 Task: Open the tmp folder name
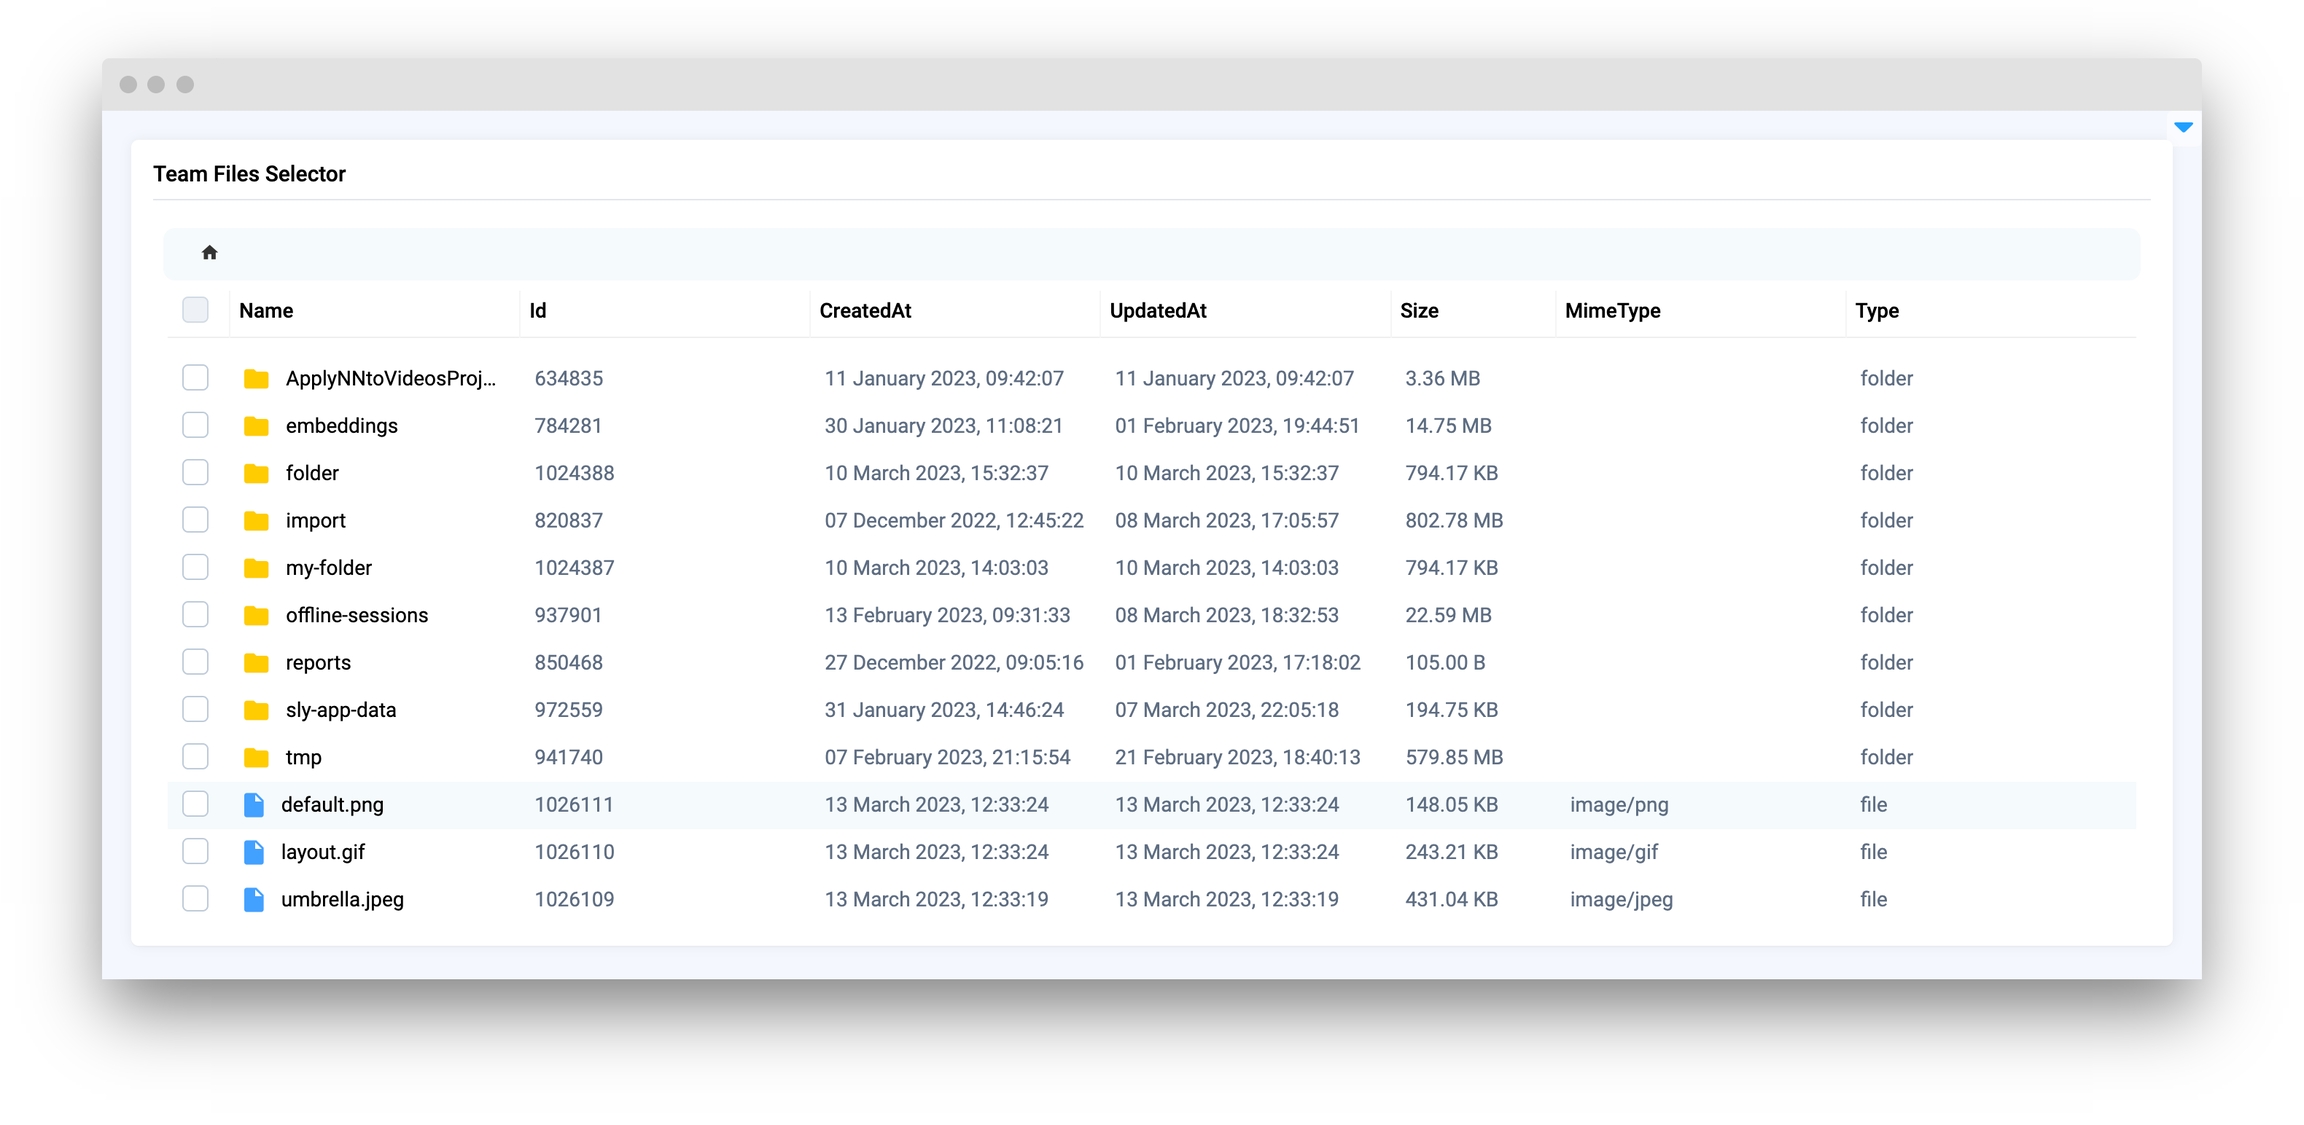point(303,758)
